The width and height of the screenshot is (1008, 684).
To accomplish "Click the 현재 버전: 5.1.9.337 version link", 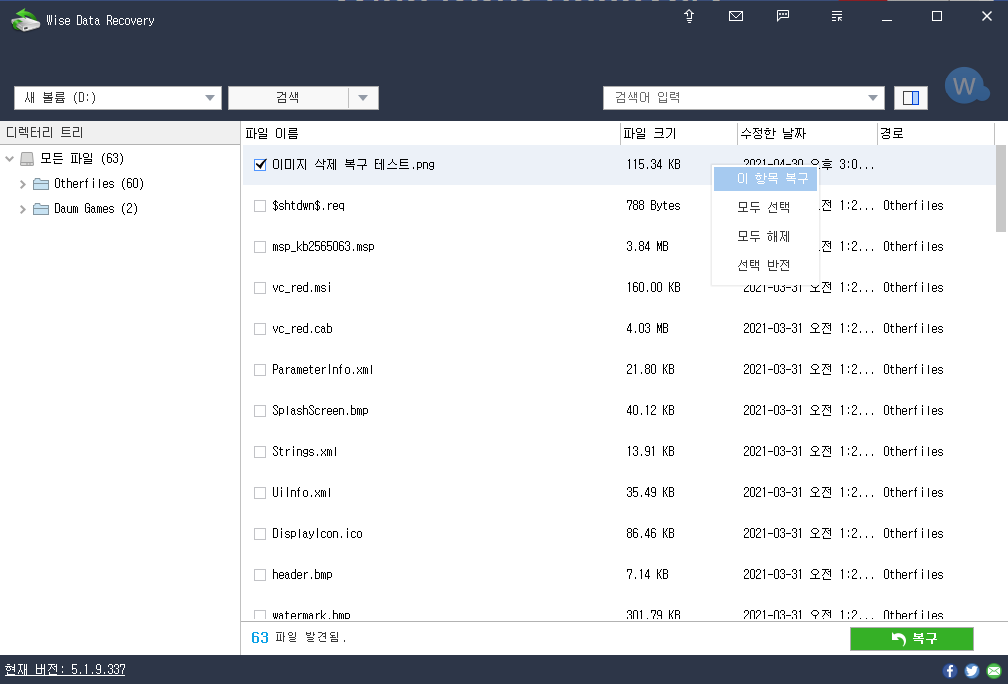I will 65,670.
